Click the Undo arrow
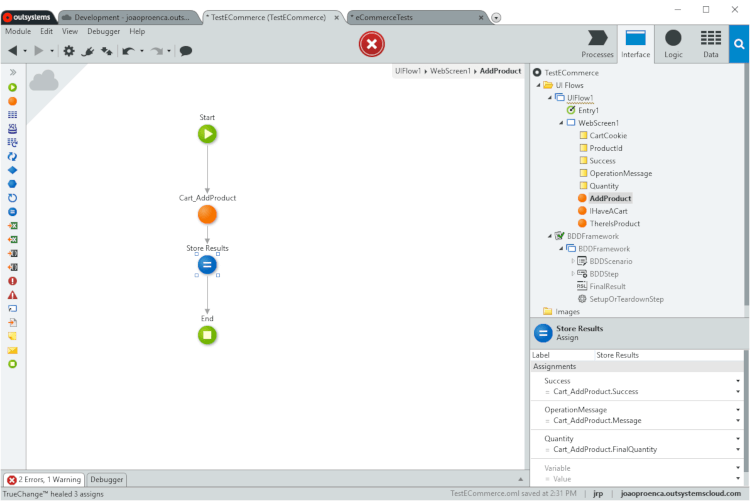 [128, 51]
